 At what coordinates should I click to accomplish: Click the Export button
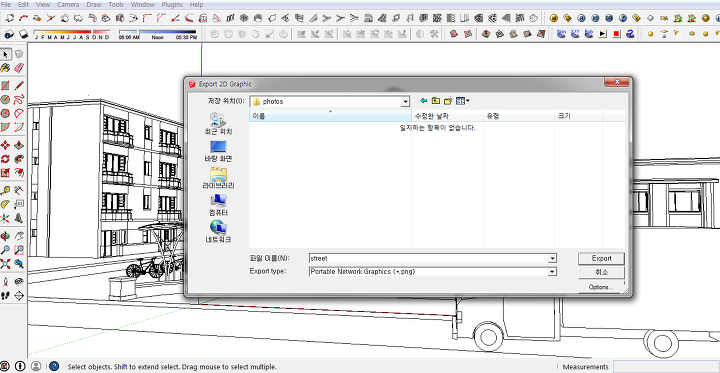tap(601, 258)
